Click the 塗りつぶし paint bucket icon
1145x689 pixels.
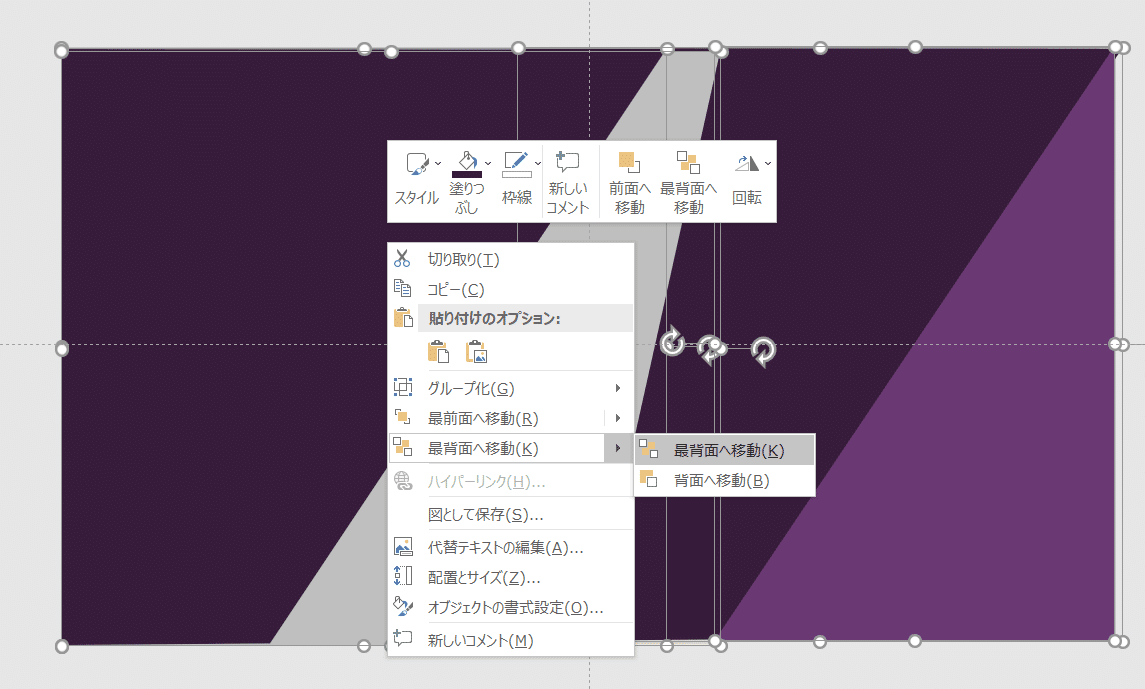tap(467, 162)
